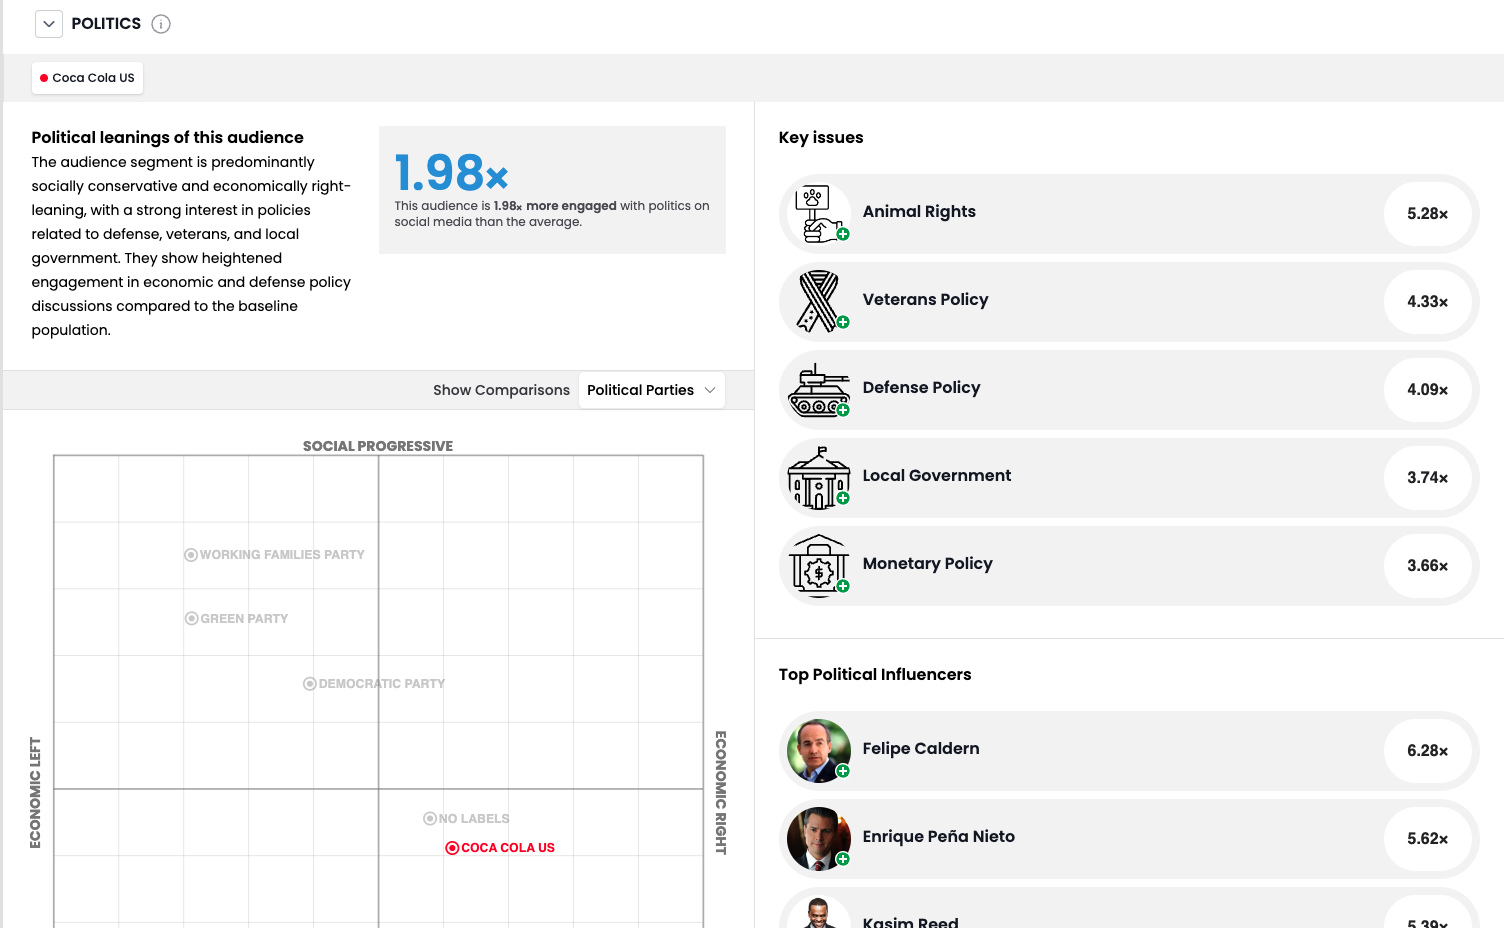The width and height of the screenshot is (1504, 928).
Task: Click the 4.09x Defense Policy score
Action: point(1427,390)
